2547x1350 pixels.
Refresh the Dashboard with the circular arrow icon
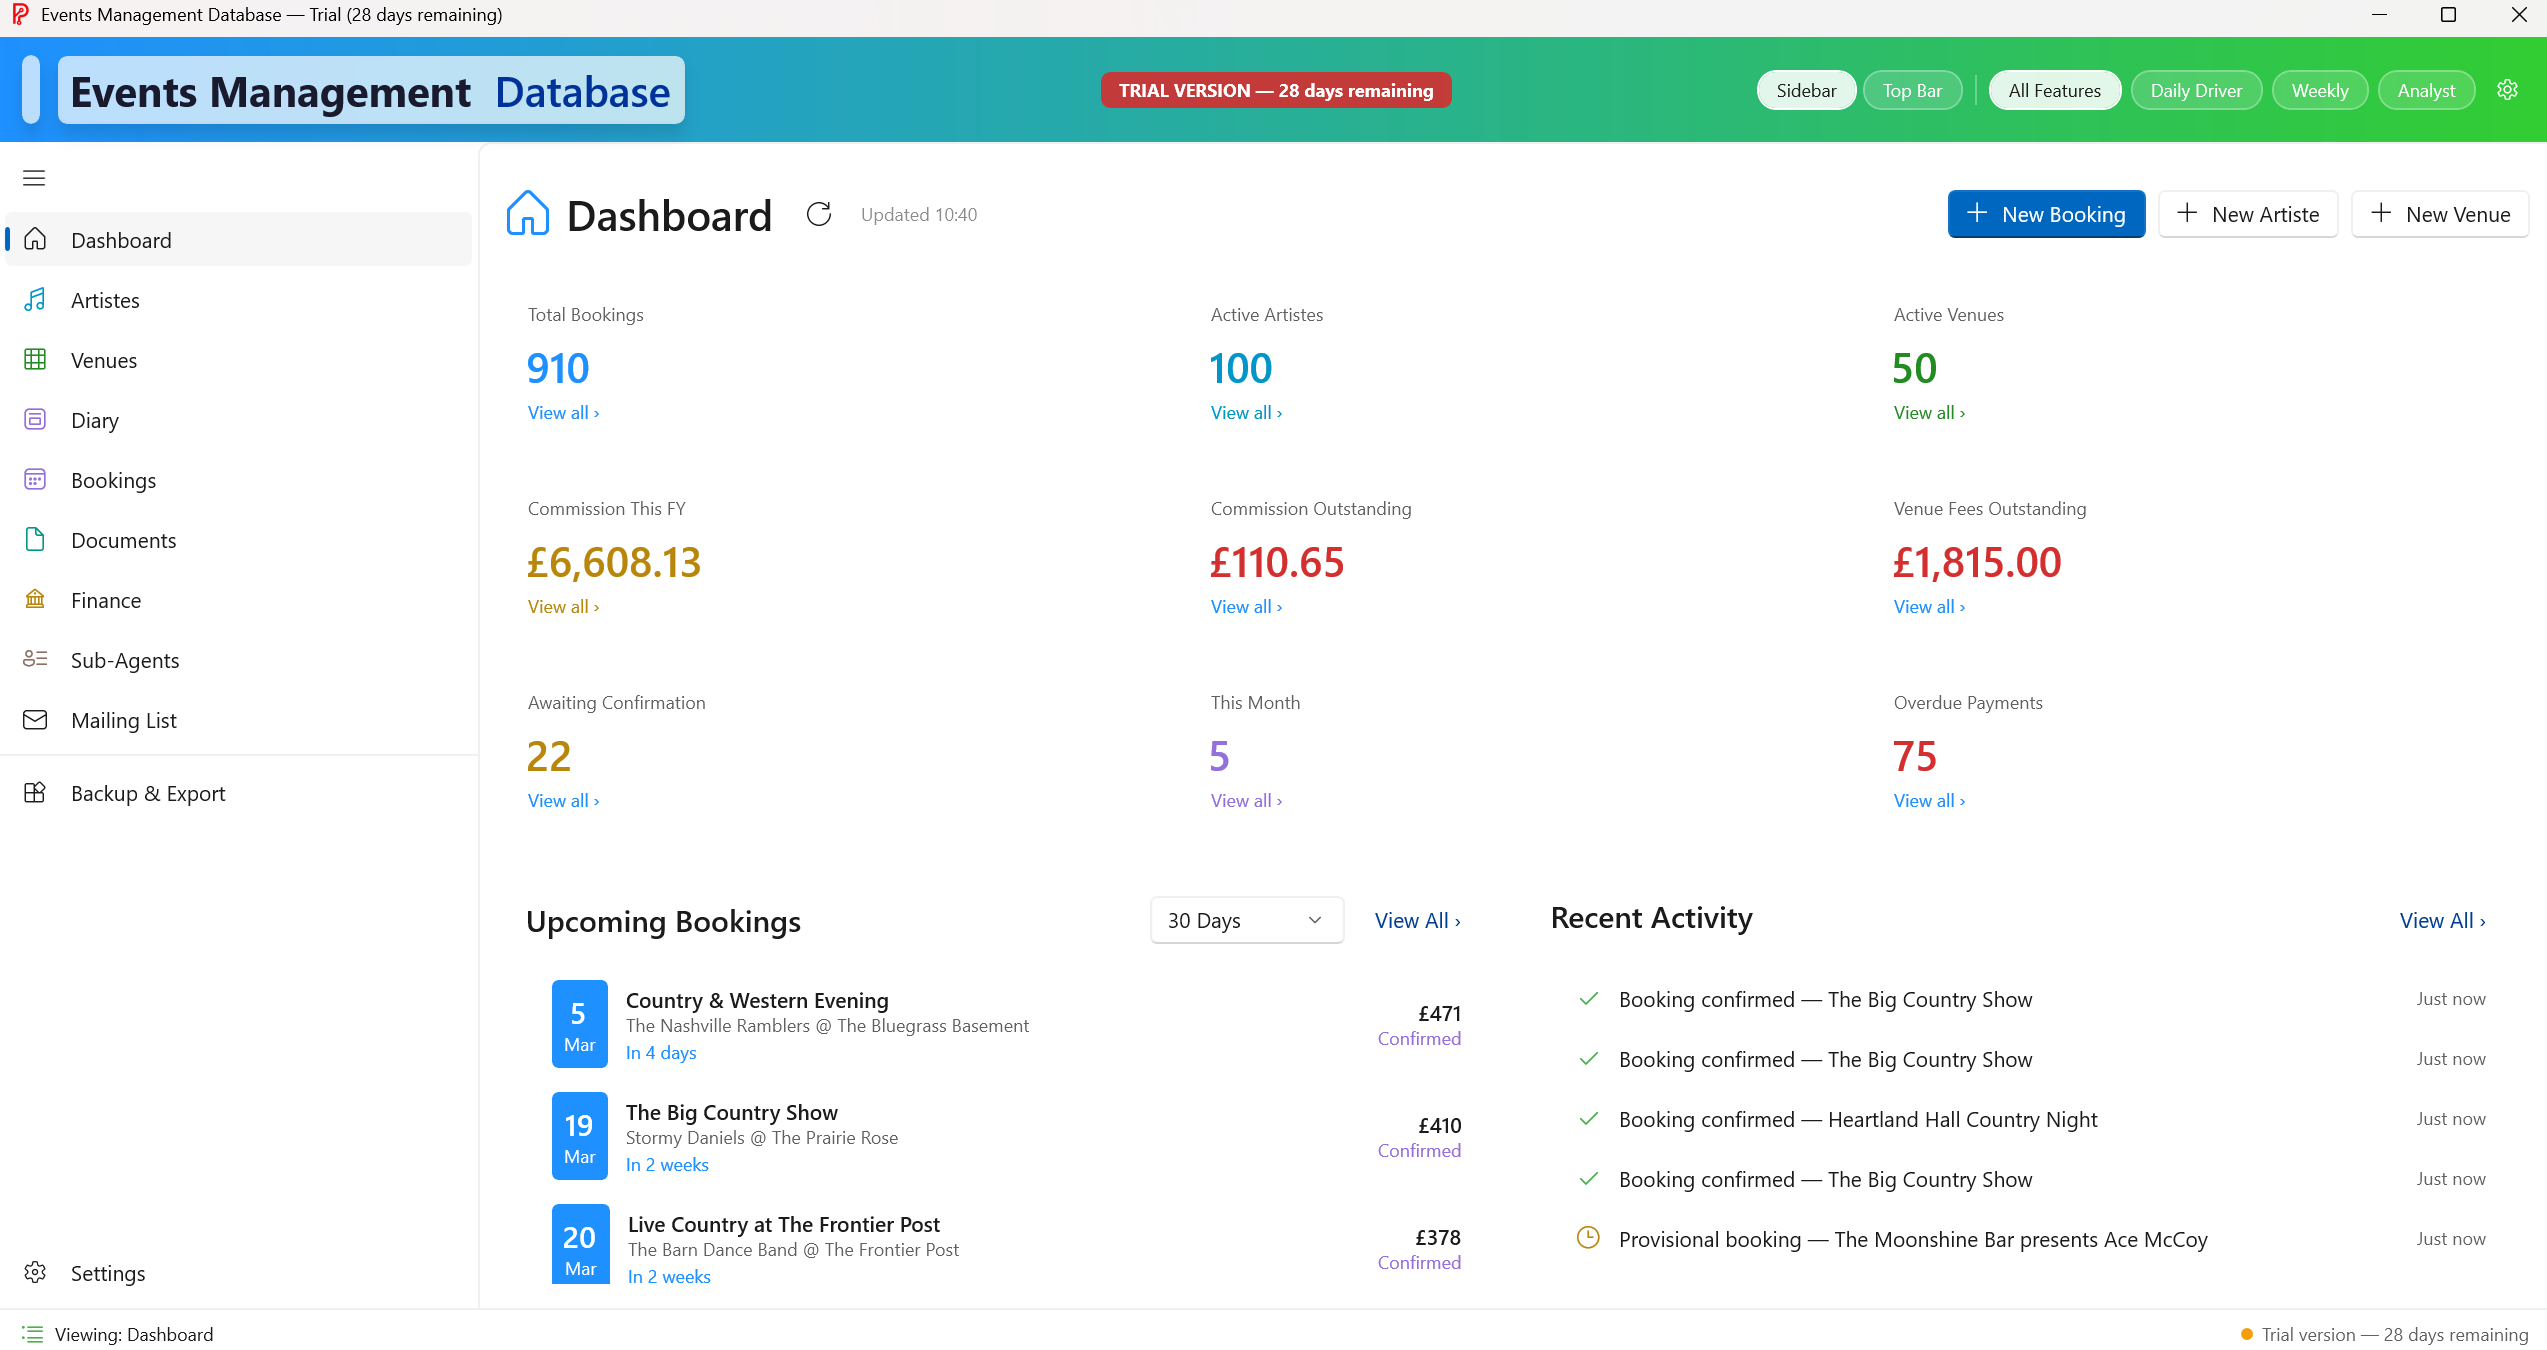819,214
